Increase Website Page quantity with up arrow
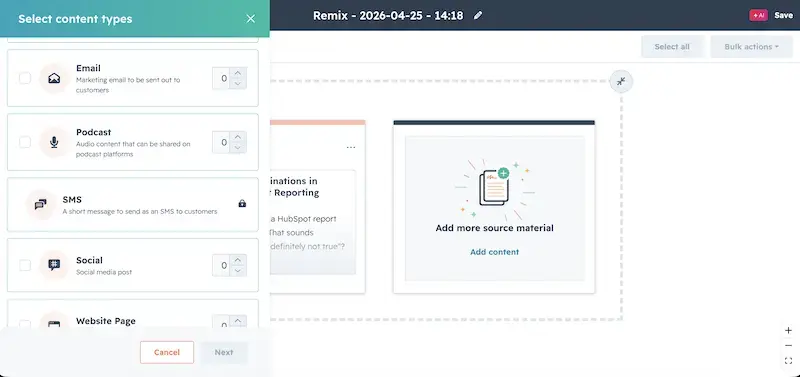Screen dimensions: 800x377 point(238,320)
